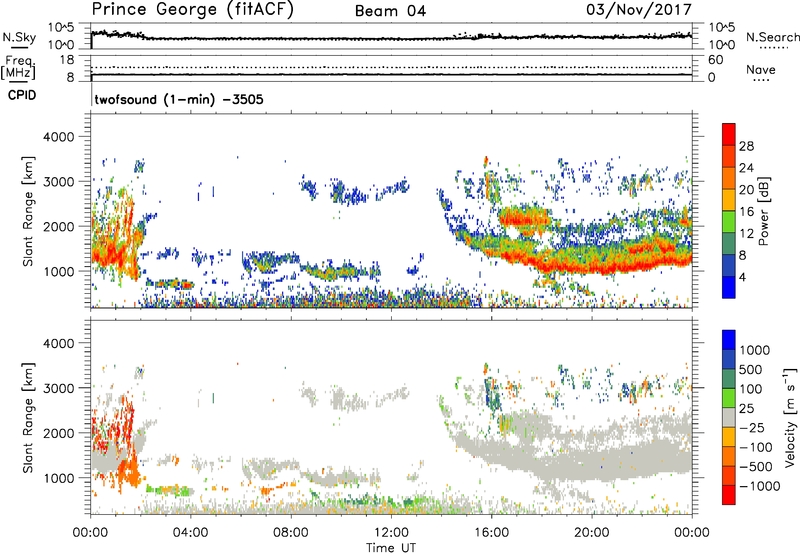
Task: Click the 'Nave' legend label
Action: [x=761, y=69]
